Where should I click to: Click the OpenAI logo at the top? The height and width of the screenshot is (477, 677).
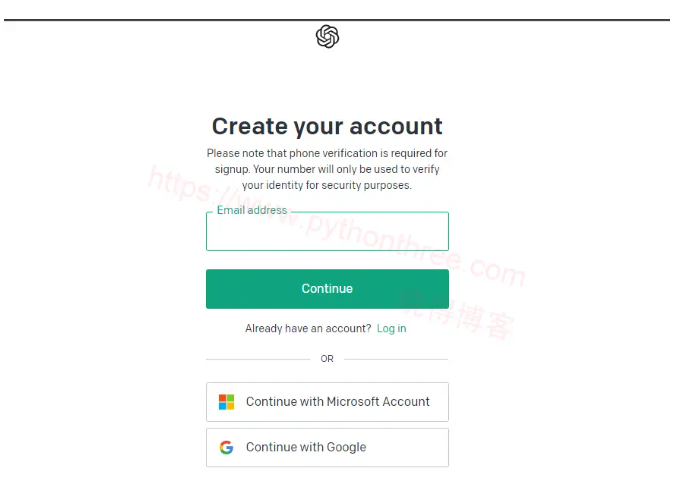[327, 37]
